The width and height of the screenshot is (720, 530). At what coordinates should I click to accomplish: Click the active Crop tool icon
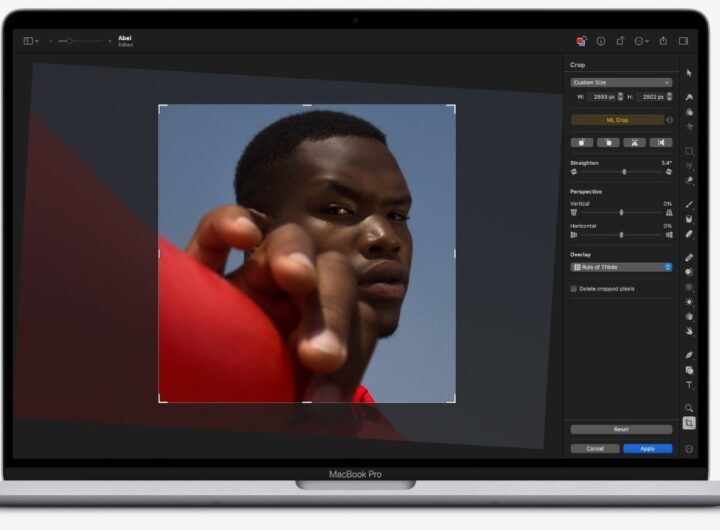pos(689,423)
